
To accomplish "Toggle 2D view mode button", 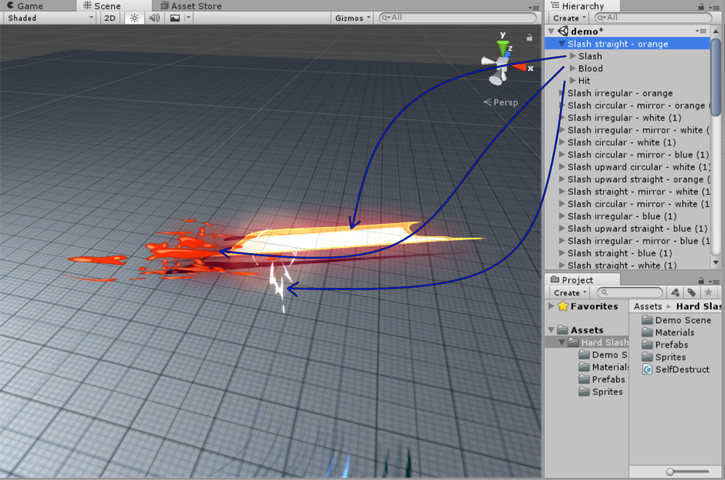I will coord(110,18).
